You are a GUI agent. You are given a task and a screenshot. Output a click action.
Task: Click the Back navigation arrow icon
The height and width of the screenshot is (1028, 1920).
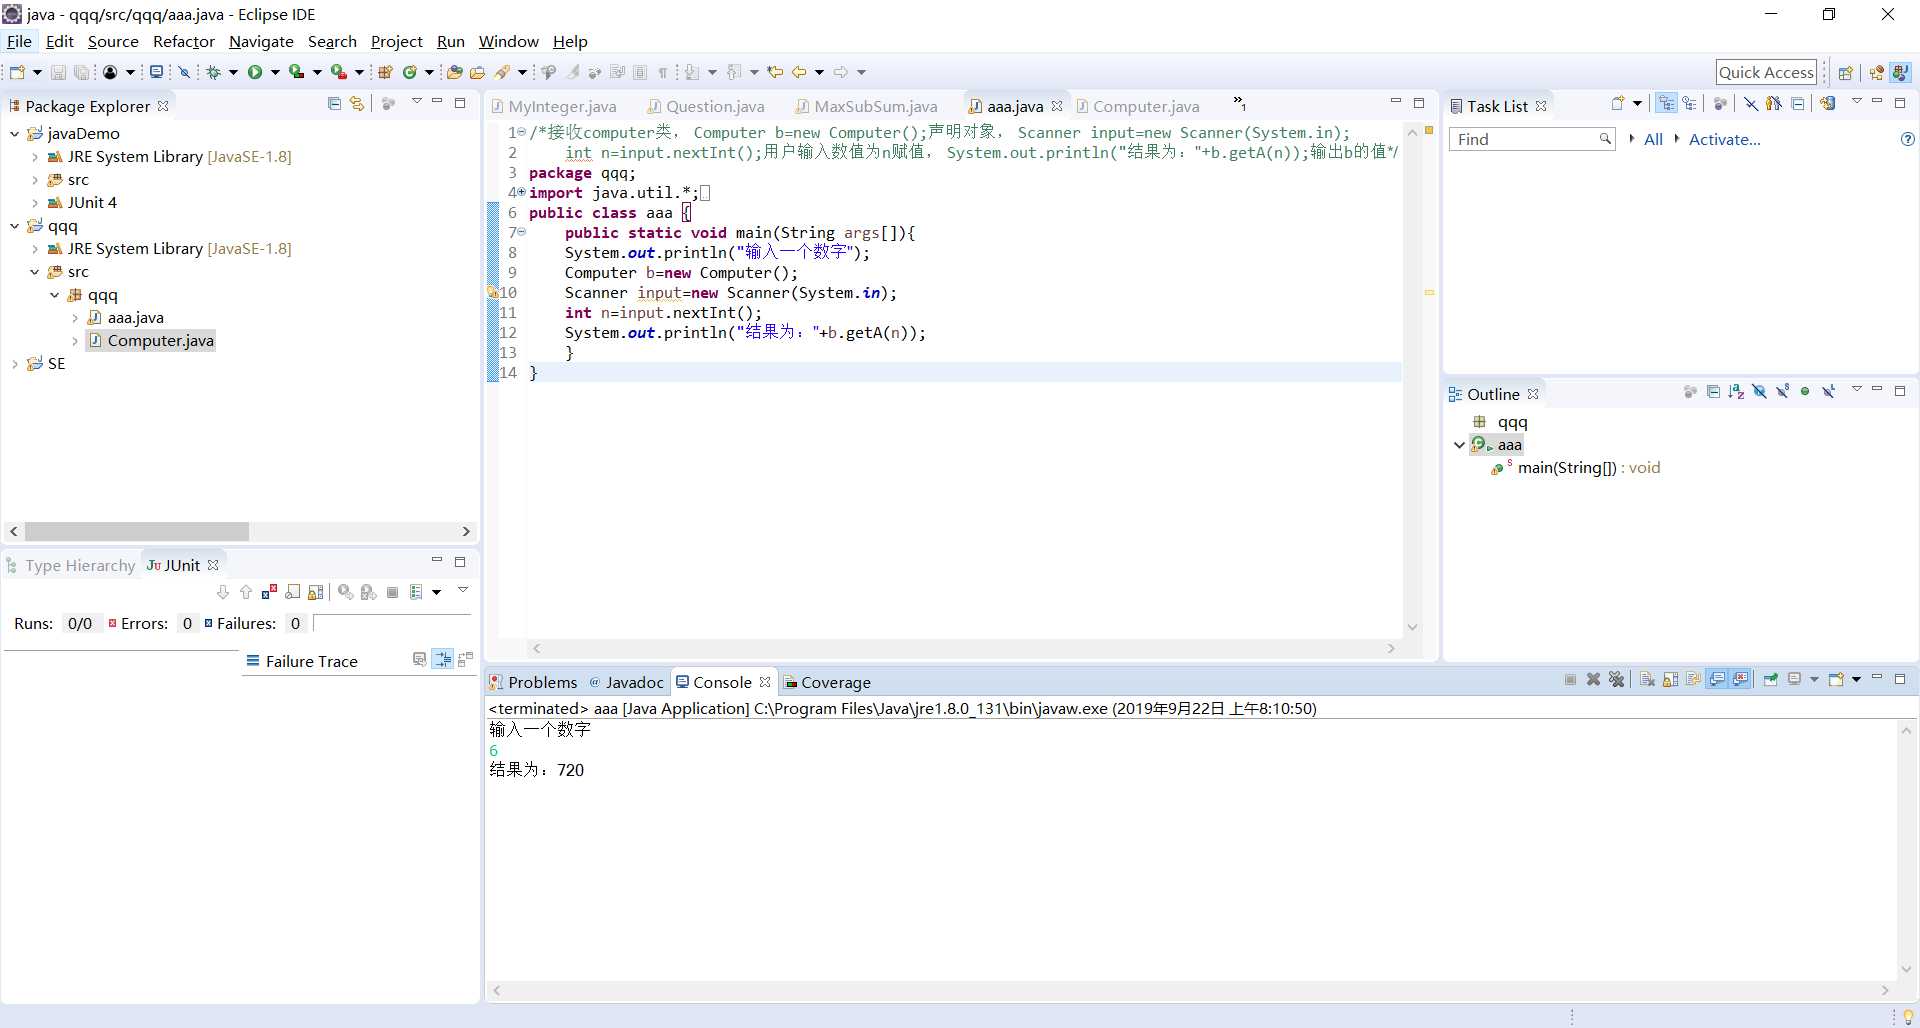point(799,72)
